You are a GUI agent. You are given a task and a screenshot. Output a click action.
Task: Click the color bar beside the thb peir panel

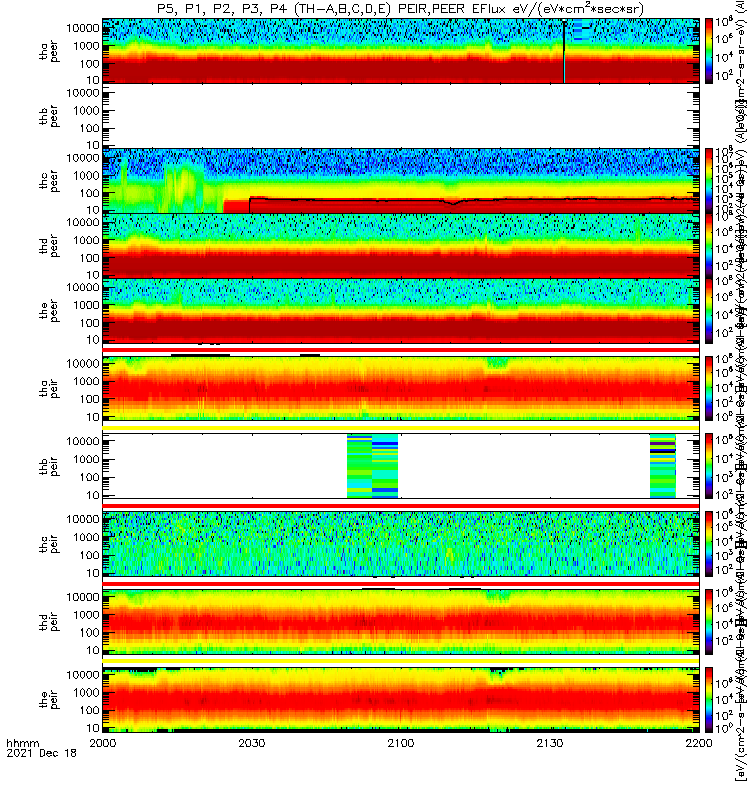tap(709, 466)
